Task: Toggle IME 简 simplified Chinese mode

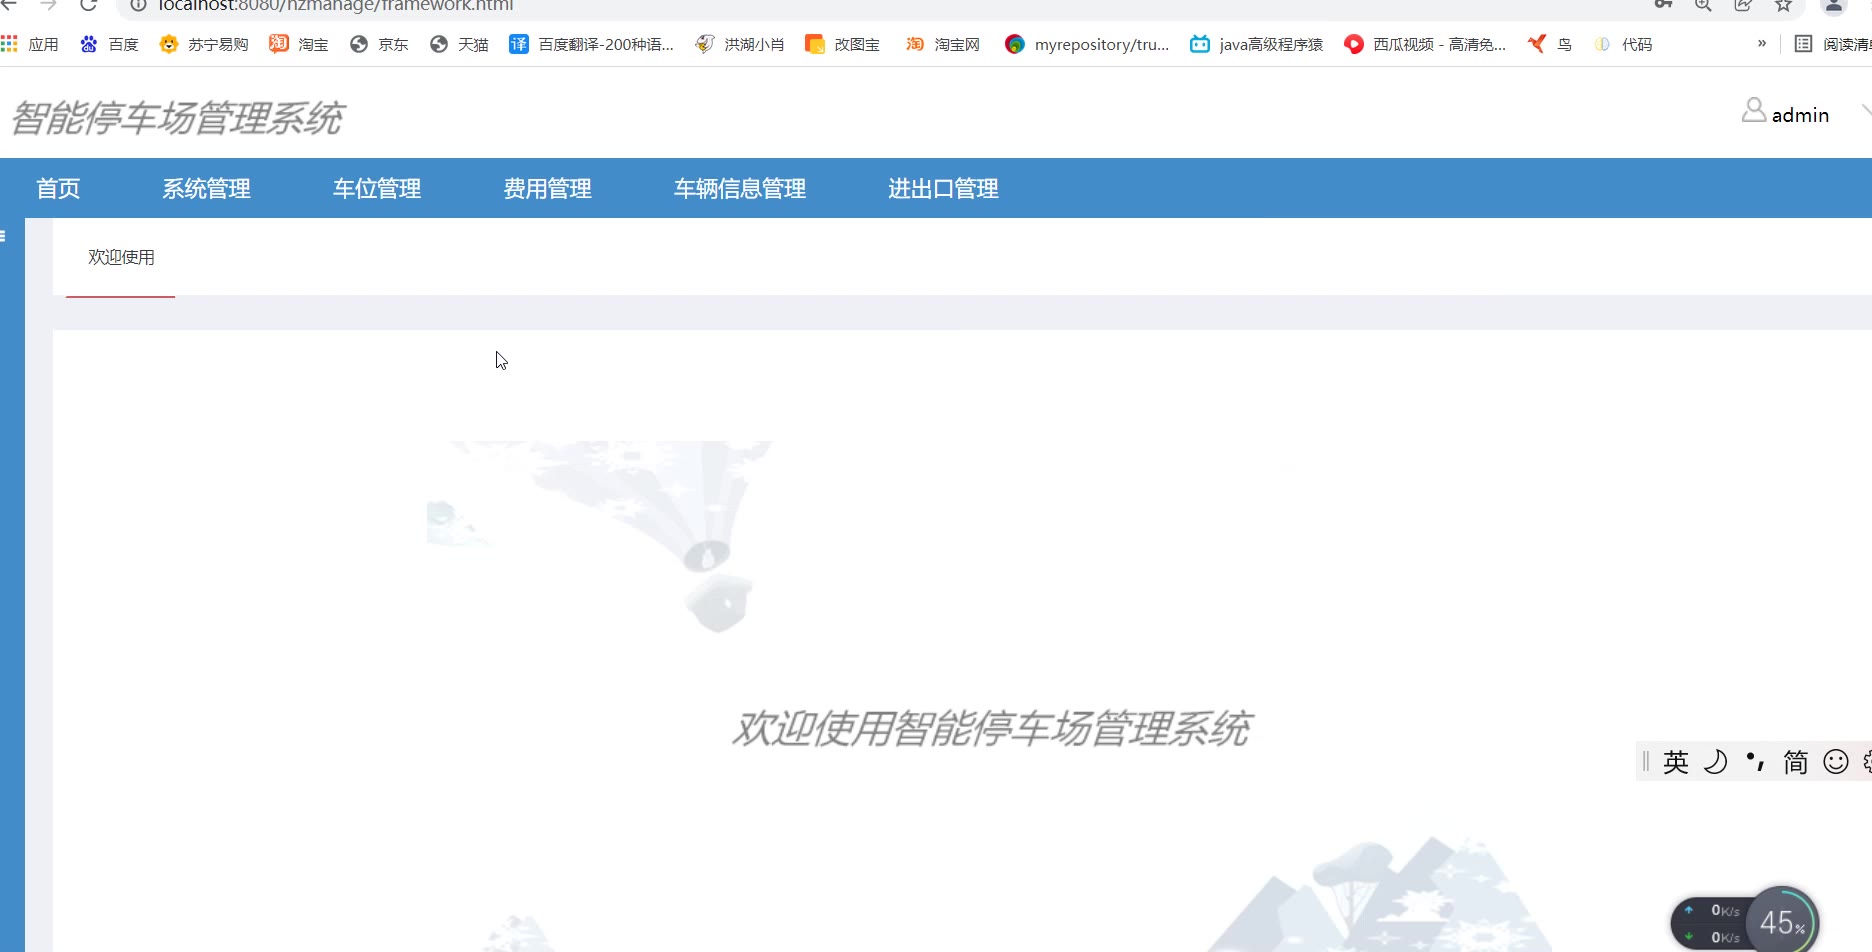Action: tap(1796, 762)
